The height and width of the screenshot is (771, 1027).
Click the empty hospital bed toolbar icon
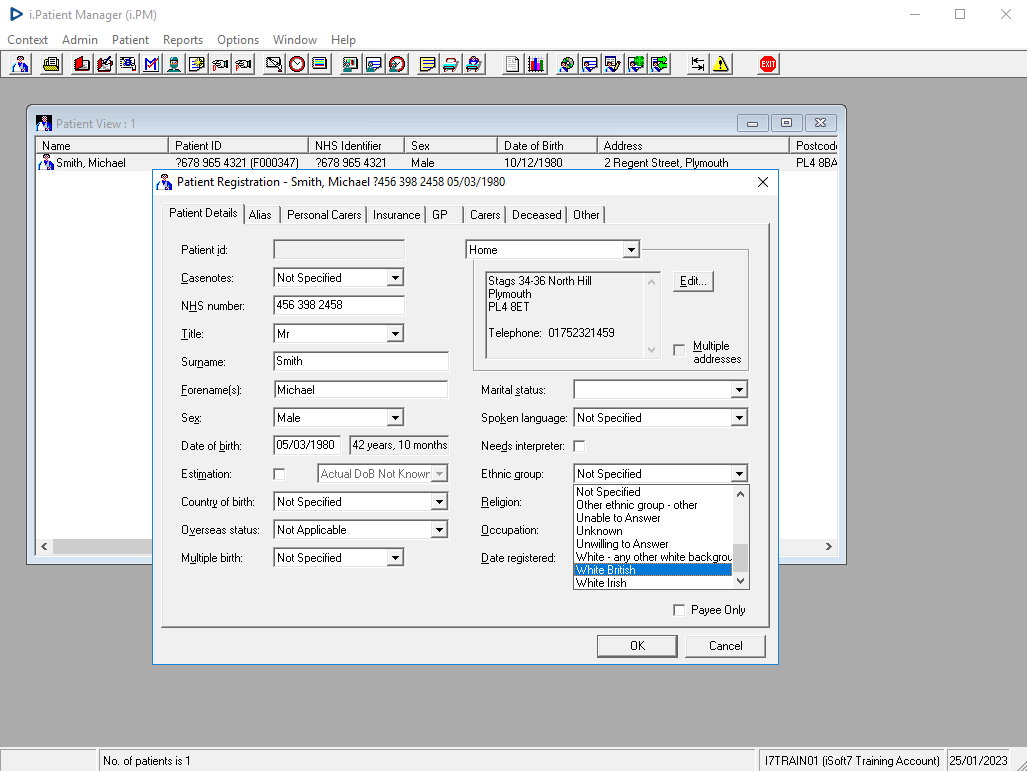(451, 64)
